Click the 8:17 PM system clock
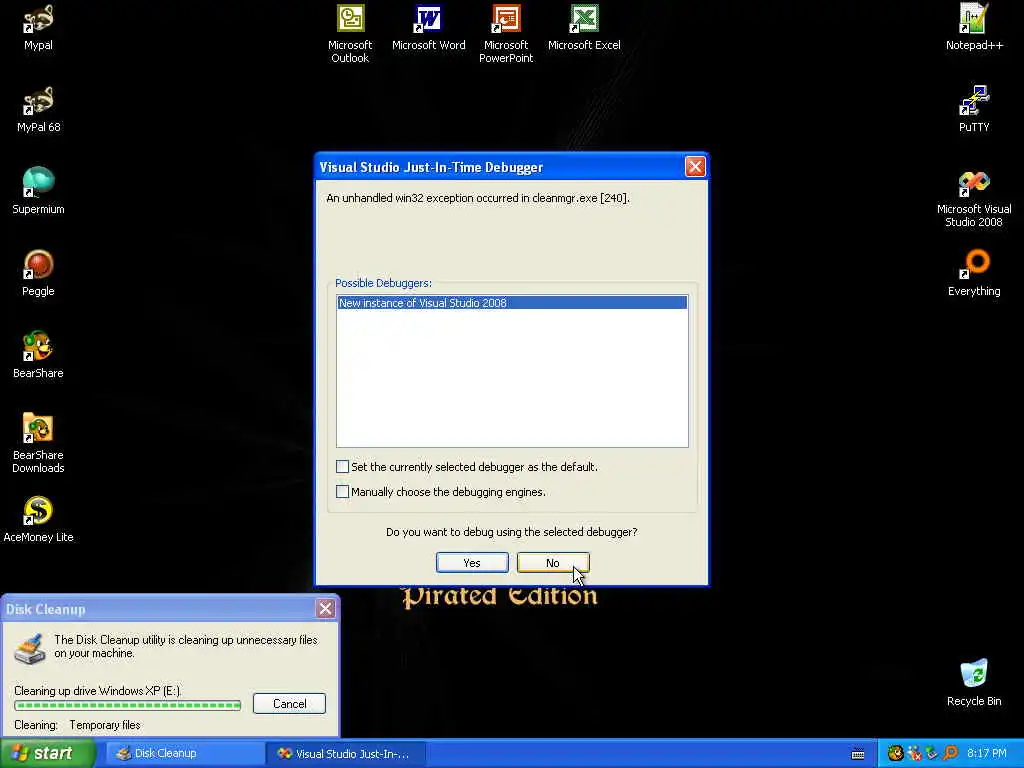The height and width of the screenshot is (768, 1024). [986, 754]
